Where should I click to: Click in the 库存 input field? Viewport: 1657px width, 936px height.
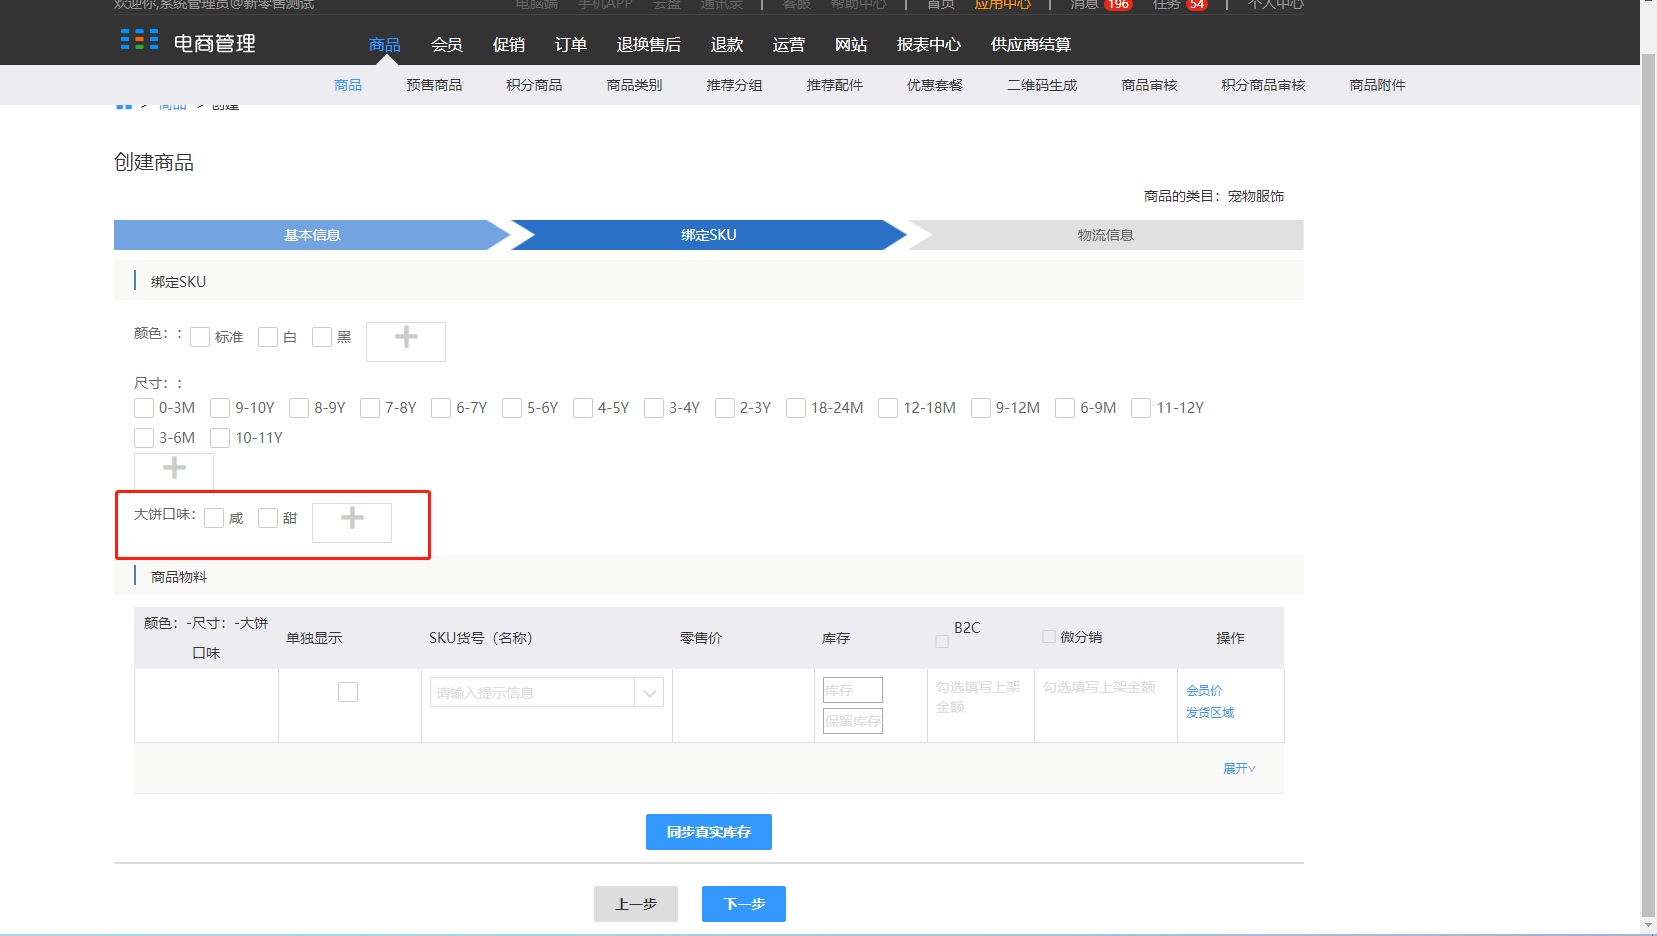853,690
